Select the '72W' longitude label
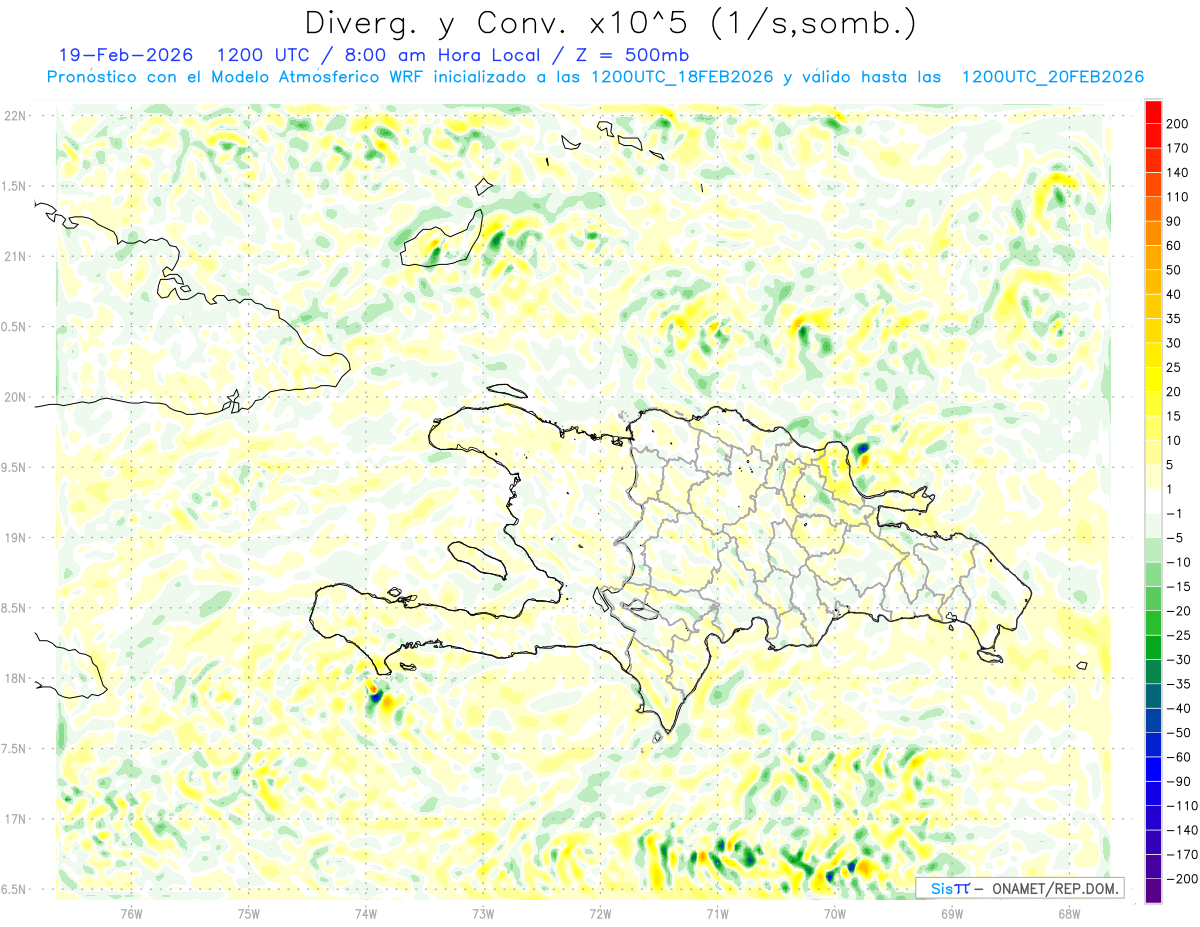 (600, 913)
